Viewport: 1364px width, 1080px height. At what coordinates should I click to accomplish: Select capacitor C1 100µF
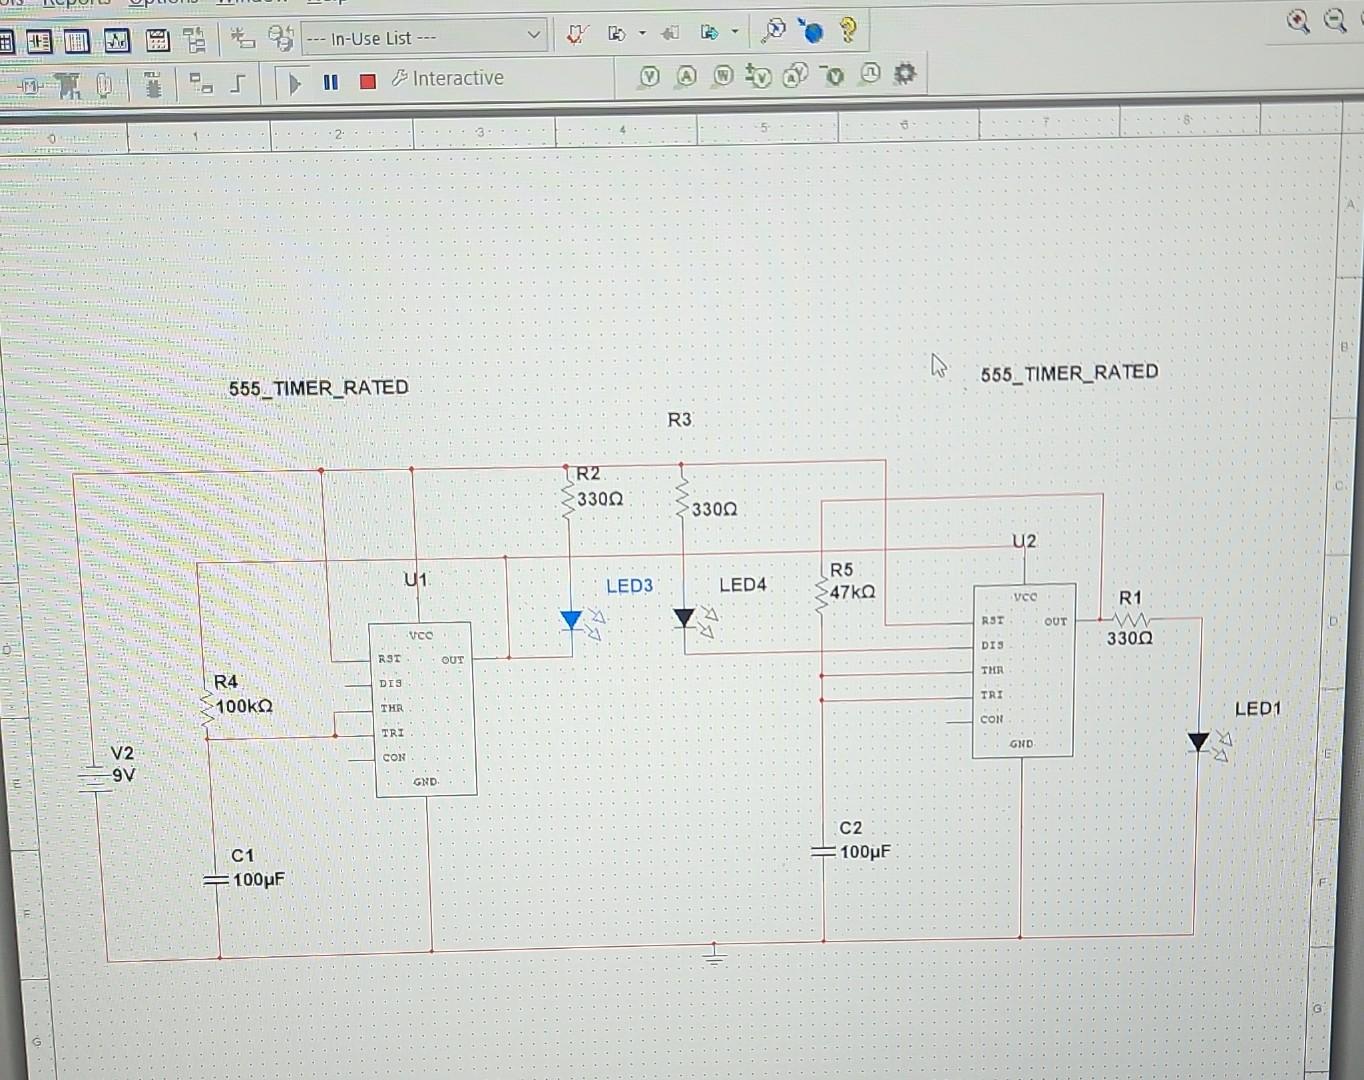point(216,881)
